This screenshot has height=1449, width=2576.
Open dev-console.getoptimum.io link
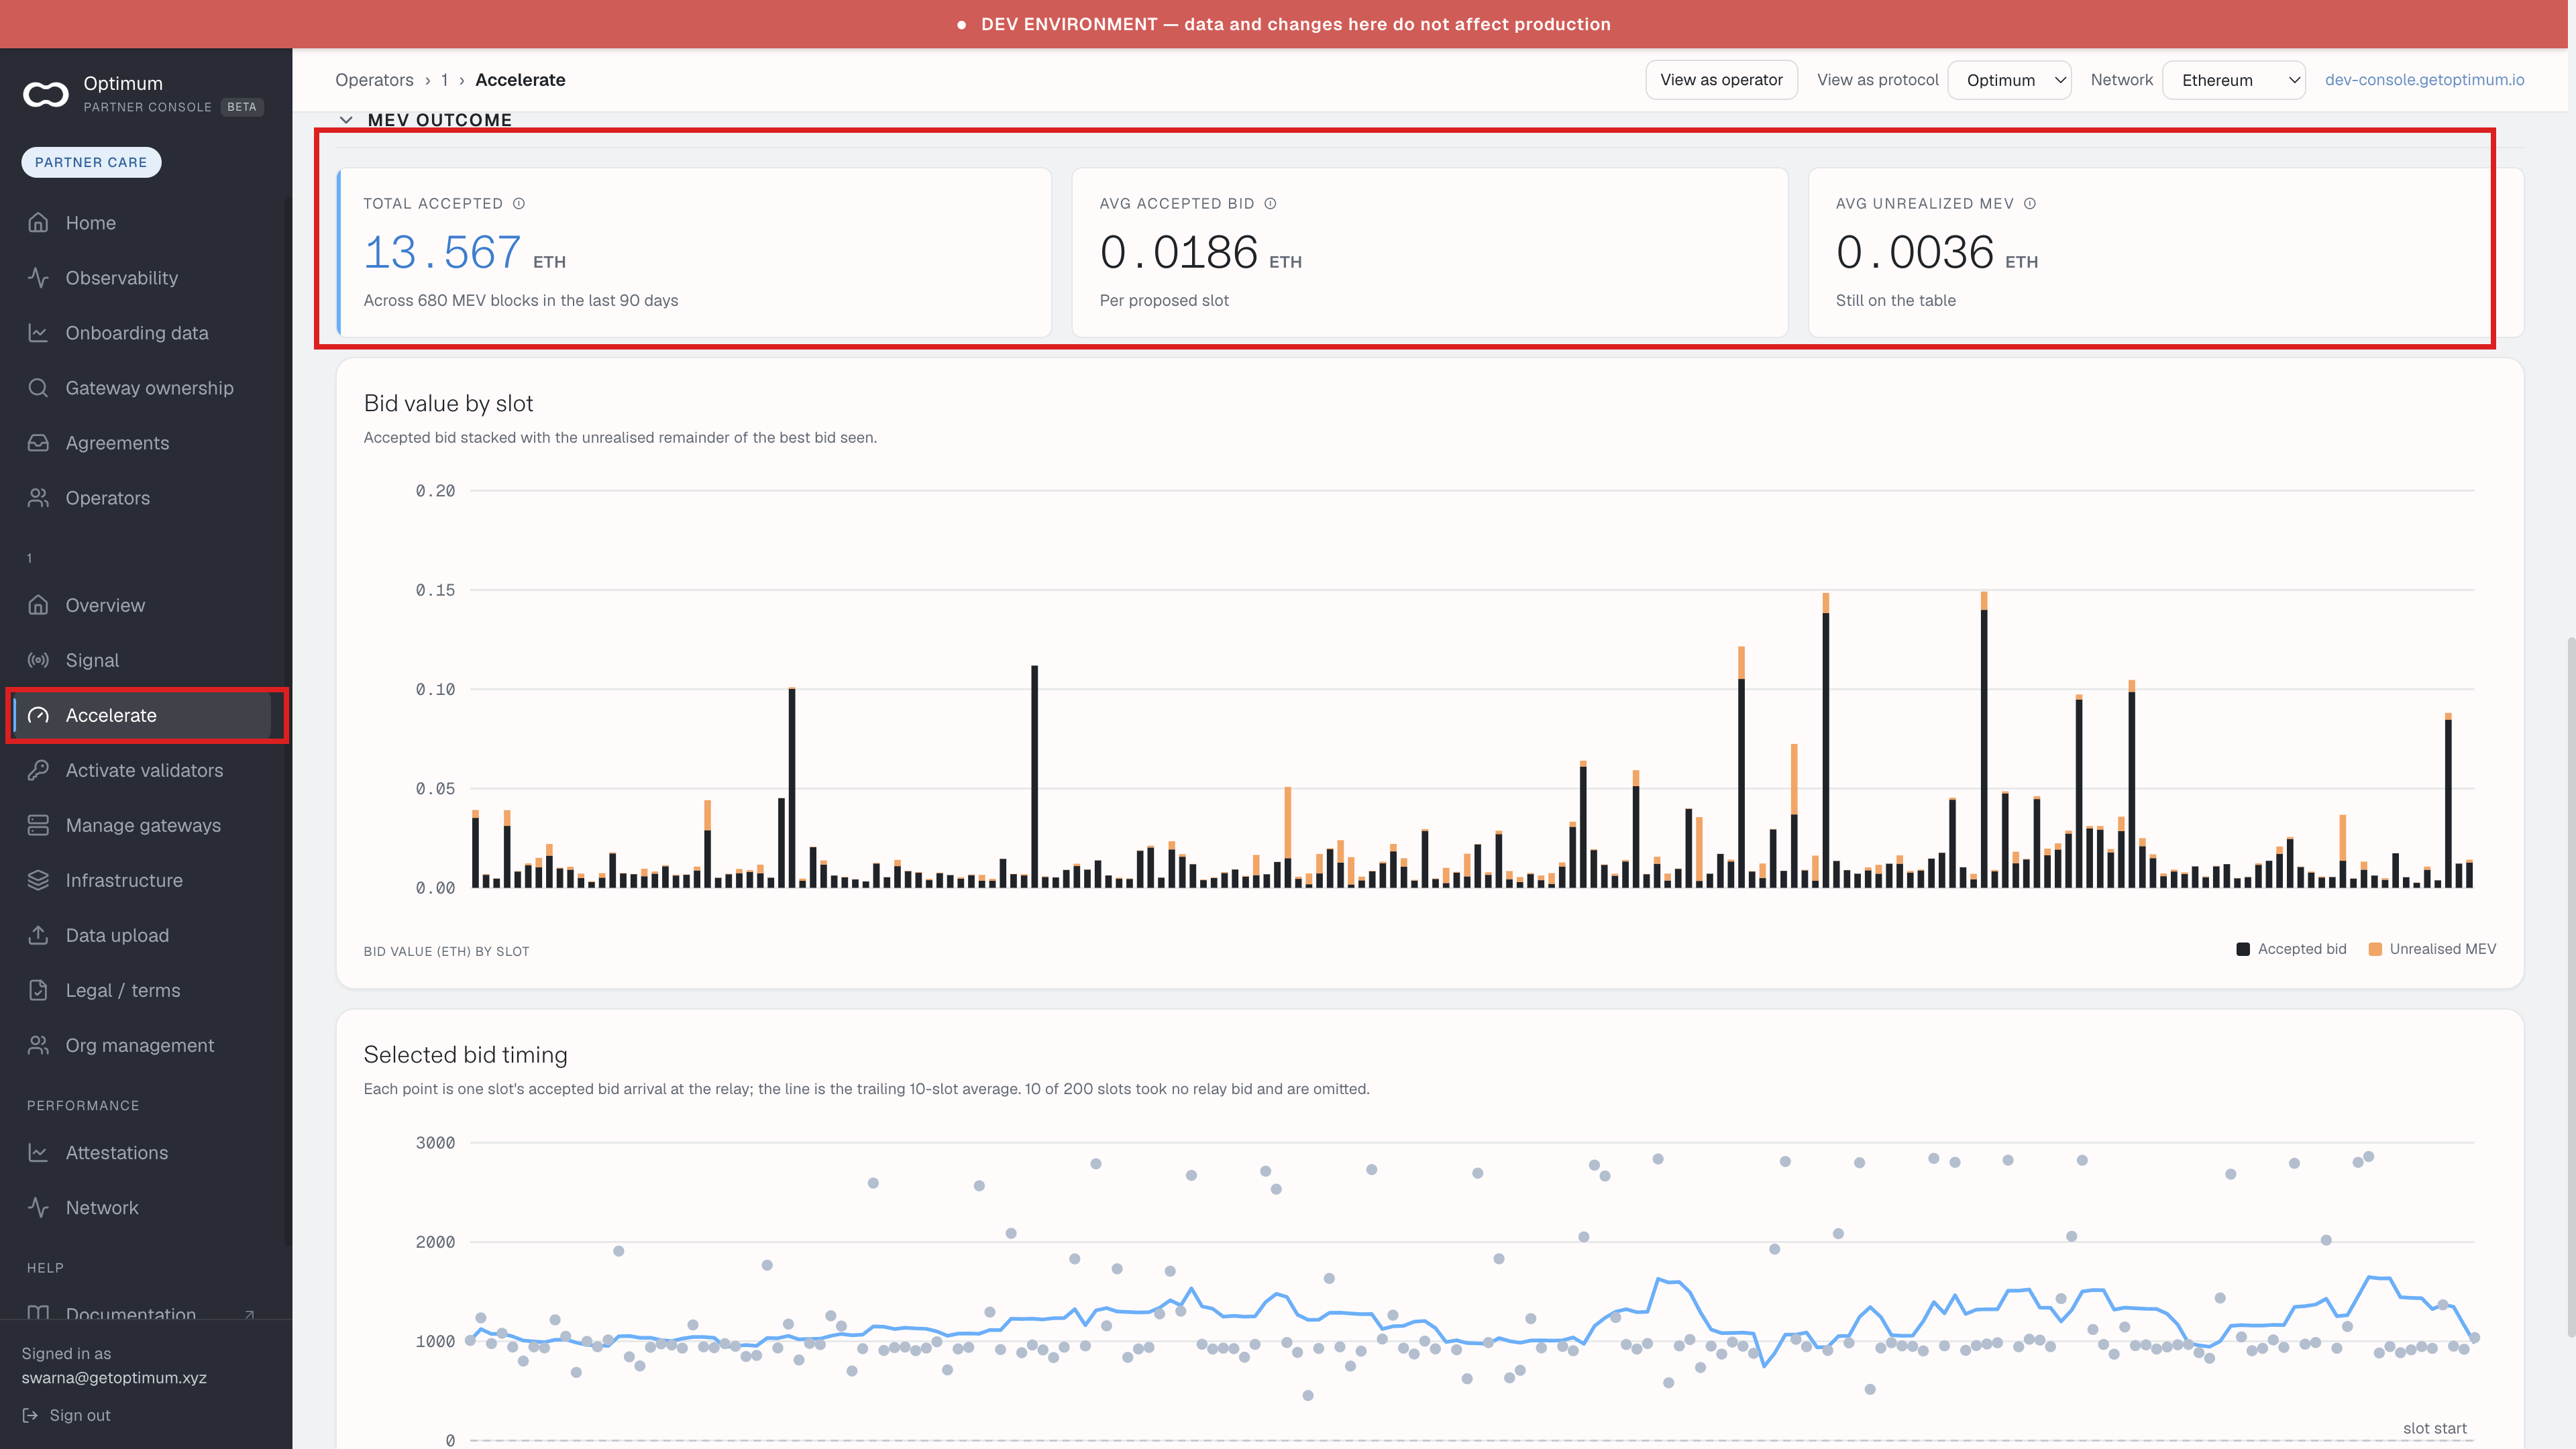click(2424, 80)
